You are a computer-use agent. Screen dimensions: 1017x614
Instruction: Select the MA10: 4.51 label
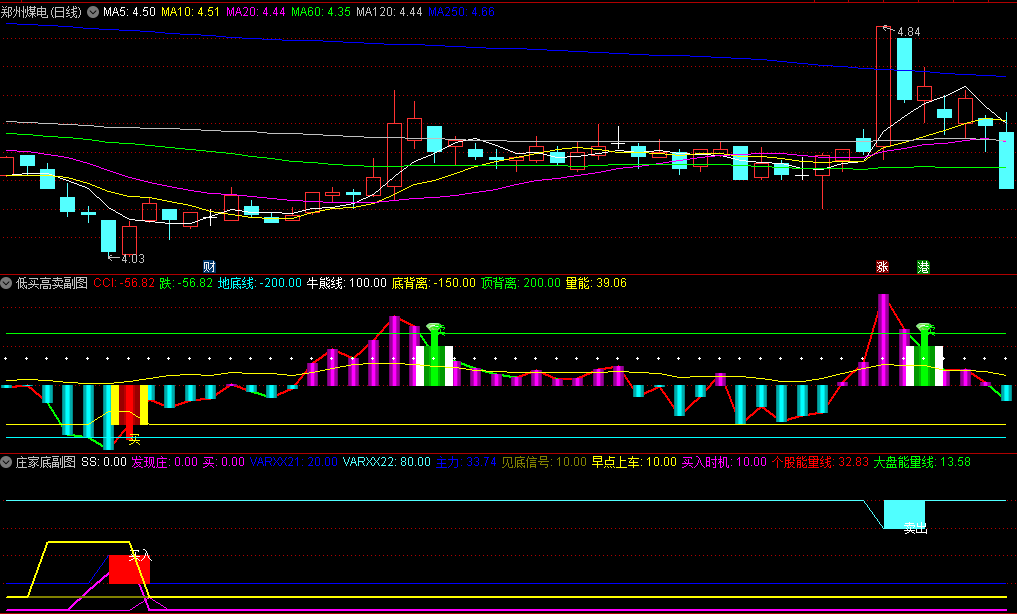[190, 12]
